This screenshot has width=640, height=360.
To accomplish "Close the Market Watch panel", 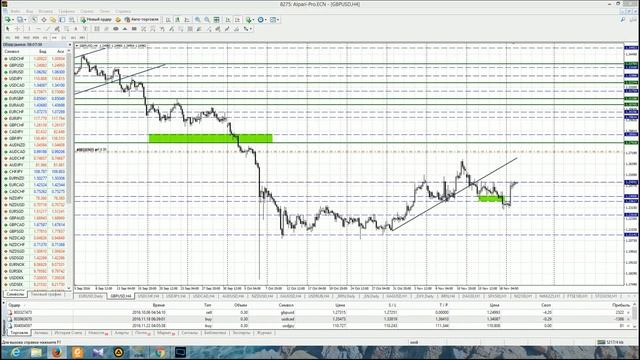I will pos(70,44).
